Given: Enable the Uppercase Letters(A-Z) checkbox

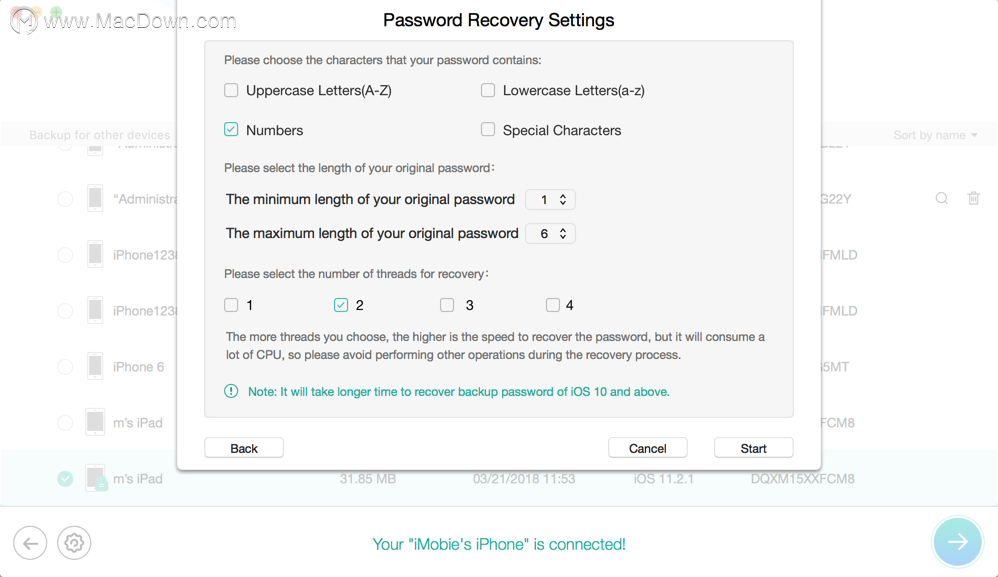Looking at the screenshot, I should click(x=231, y=90).
